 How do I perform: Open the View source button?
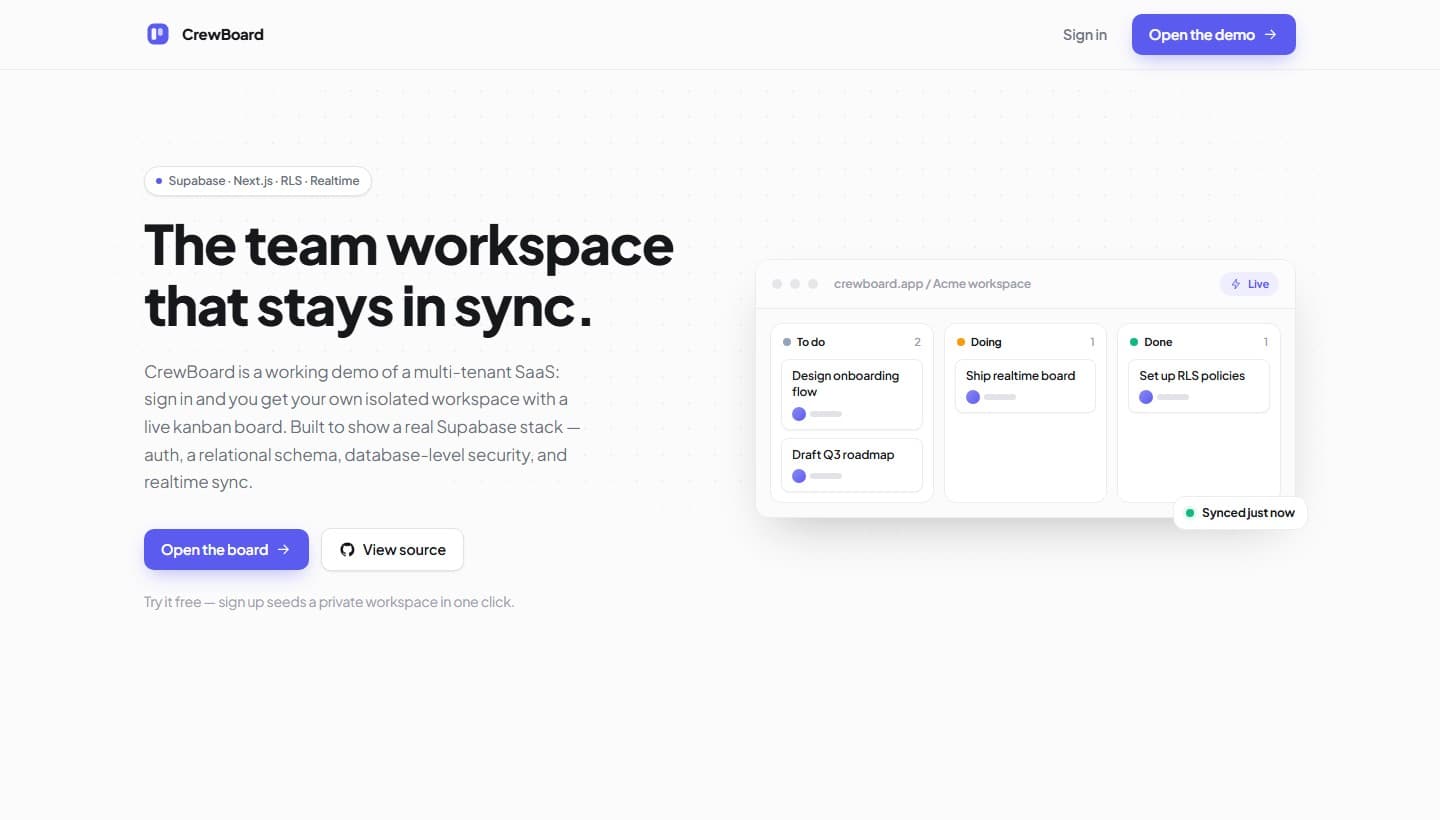coord(392,549)
